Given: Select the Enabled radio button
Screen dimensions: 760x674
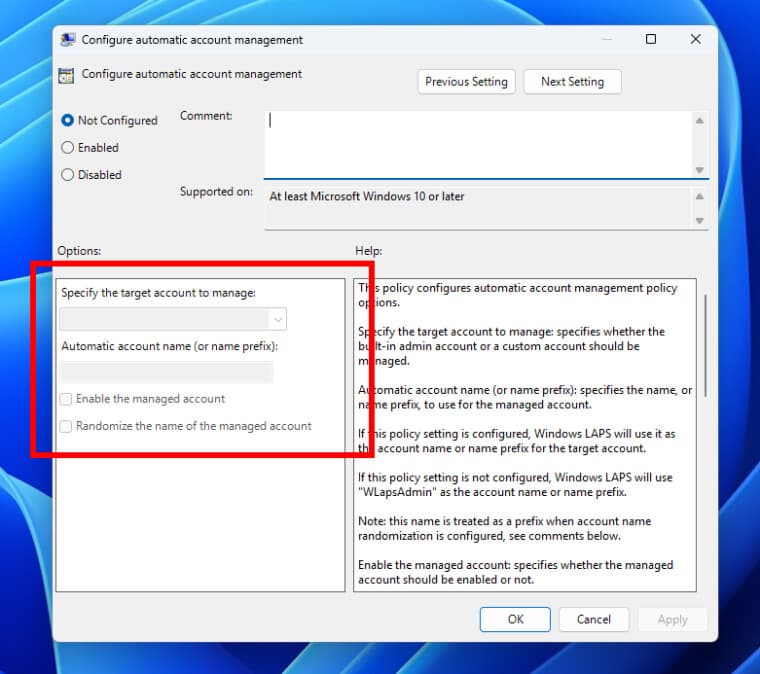Looking at the screenshot, I should (x=68, y=147).
